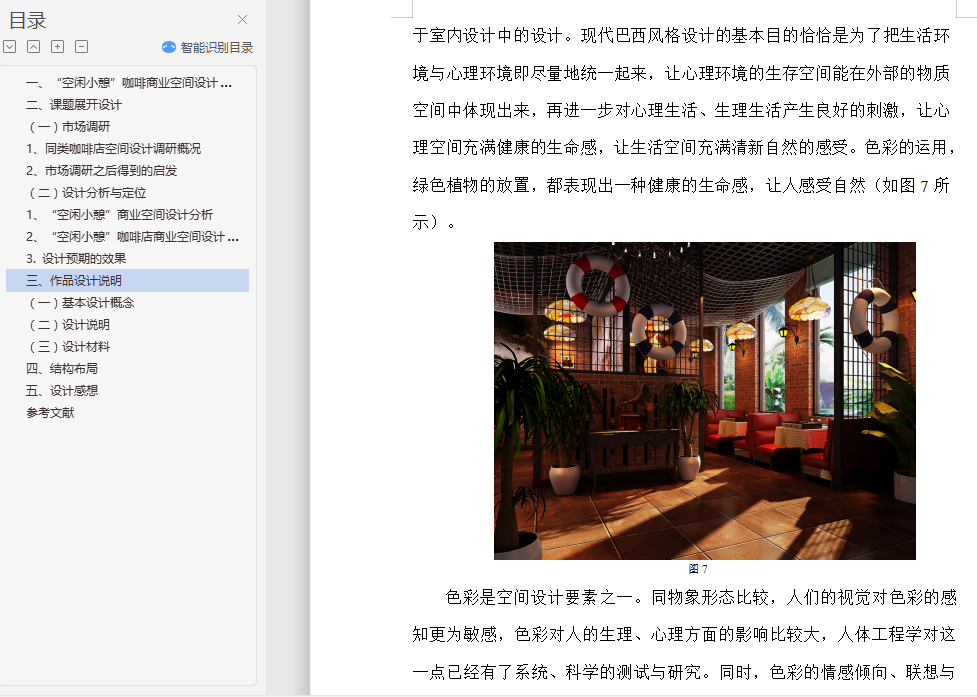Viewport: 977px width, 697px height.
Task: Click the plus icon to raise outline level
Action: click(57, 47)
